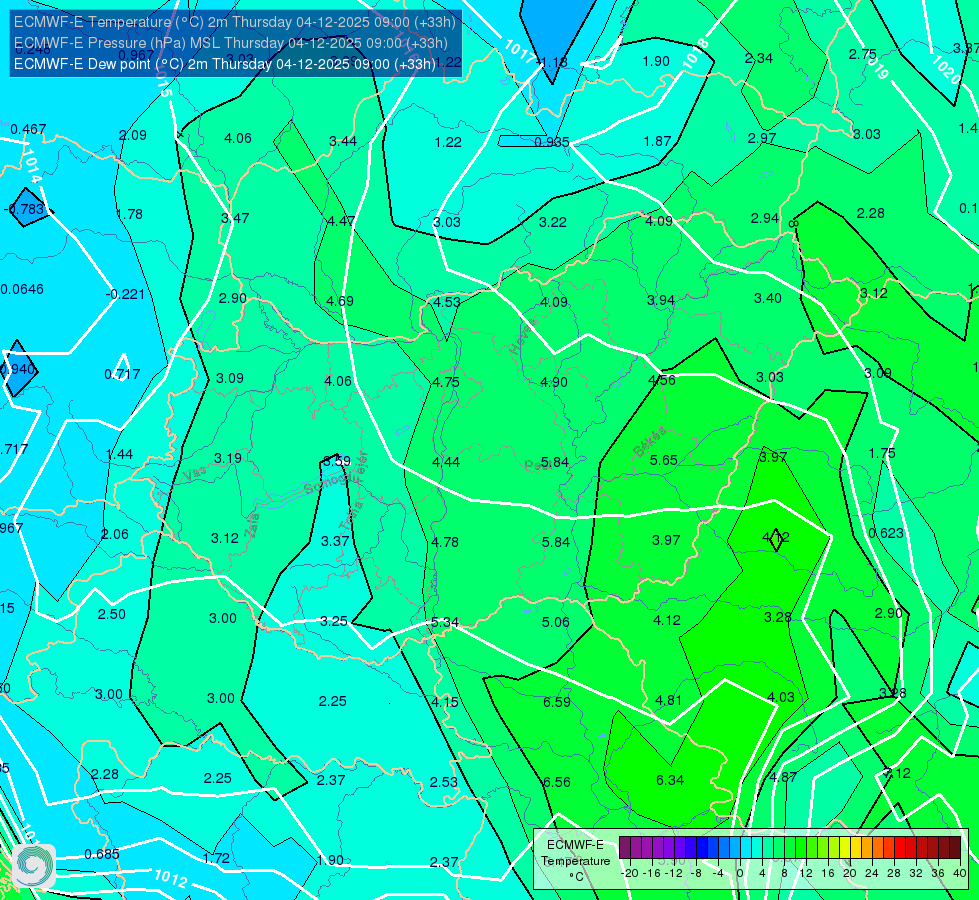This screenshot has width=979, height=900.
Task: Click the '-0.783' temperature value
Action: [24, 209]
